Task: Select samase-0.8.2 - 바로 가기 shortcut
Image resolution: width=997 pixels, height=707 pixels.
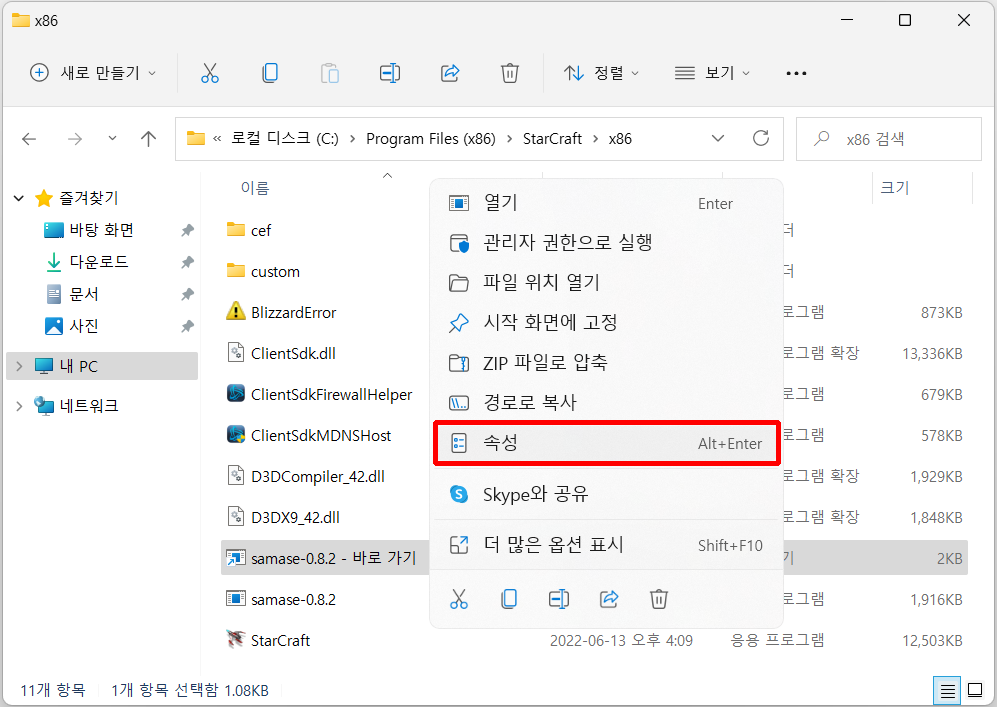Action: click(333, 558)
